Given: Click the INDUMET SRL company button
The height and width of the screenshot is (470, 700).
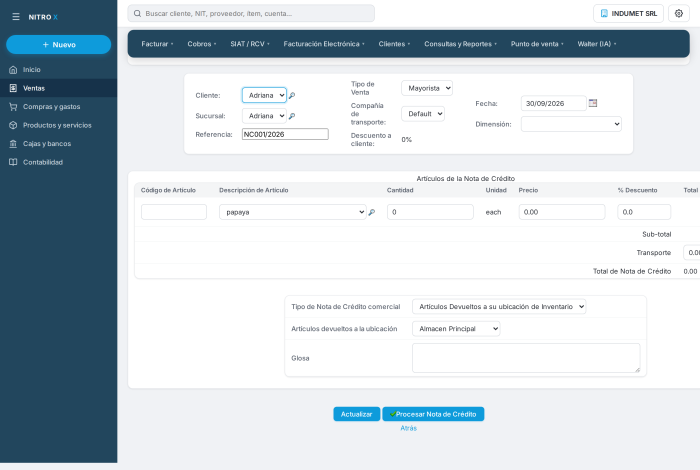Looking at the screenshot, I should (628, 13).
